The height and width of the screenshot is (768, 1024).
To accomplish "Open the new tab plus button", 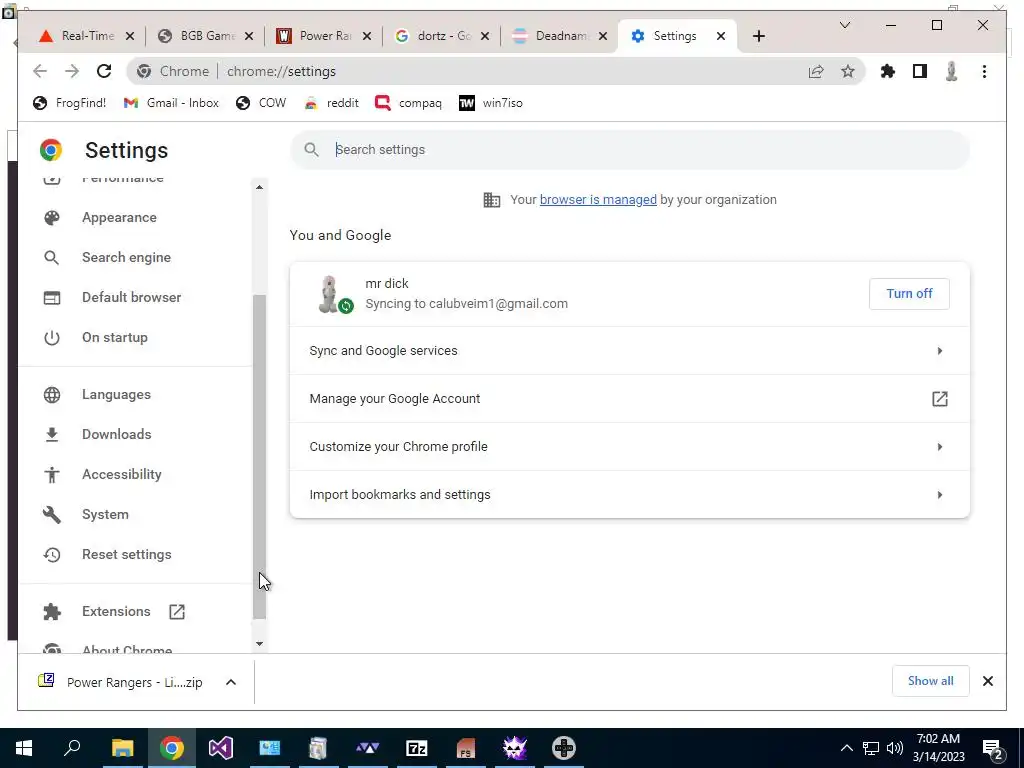I will pos(758,36).
